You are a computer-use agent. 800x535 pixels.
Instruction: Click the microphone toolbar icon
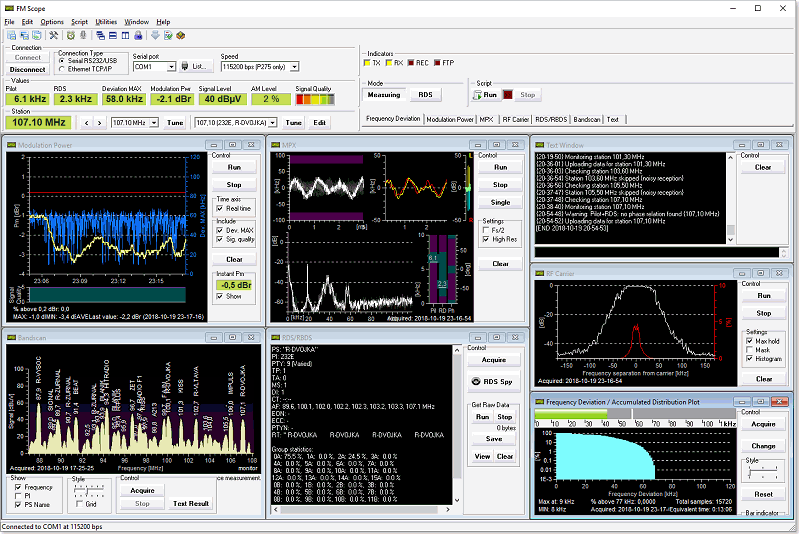point(83,36)
